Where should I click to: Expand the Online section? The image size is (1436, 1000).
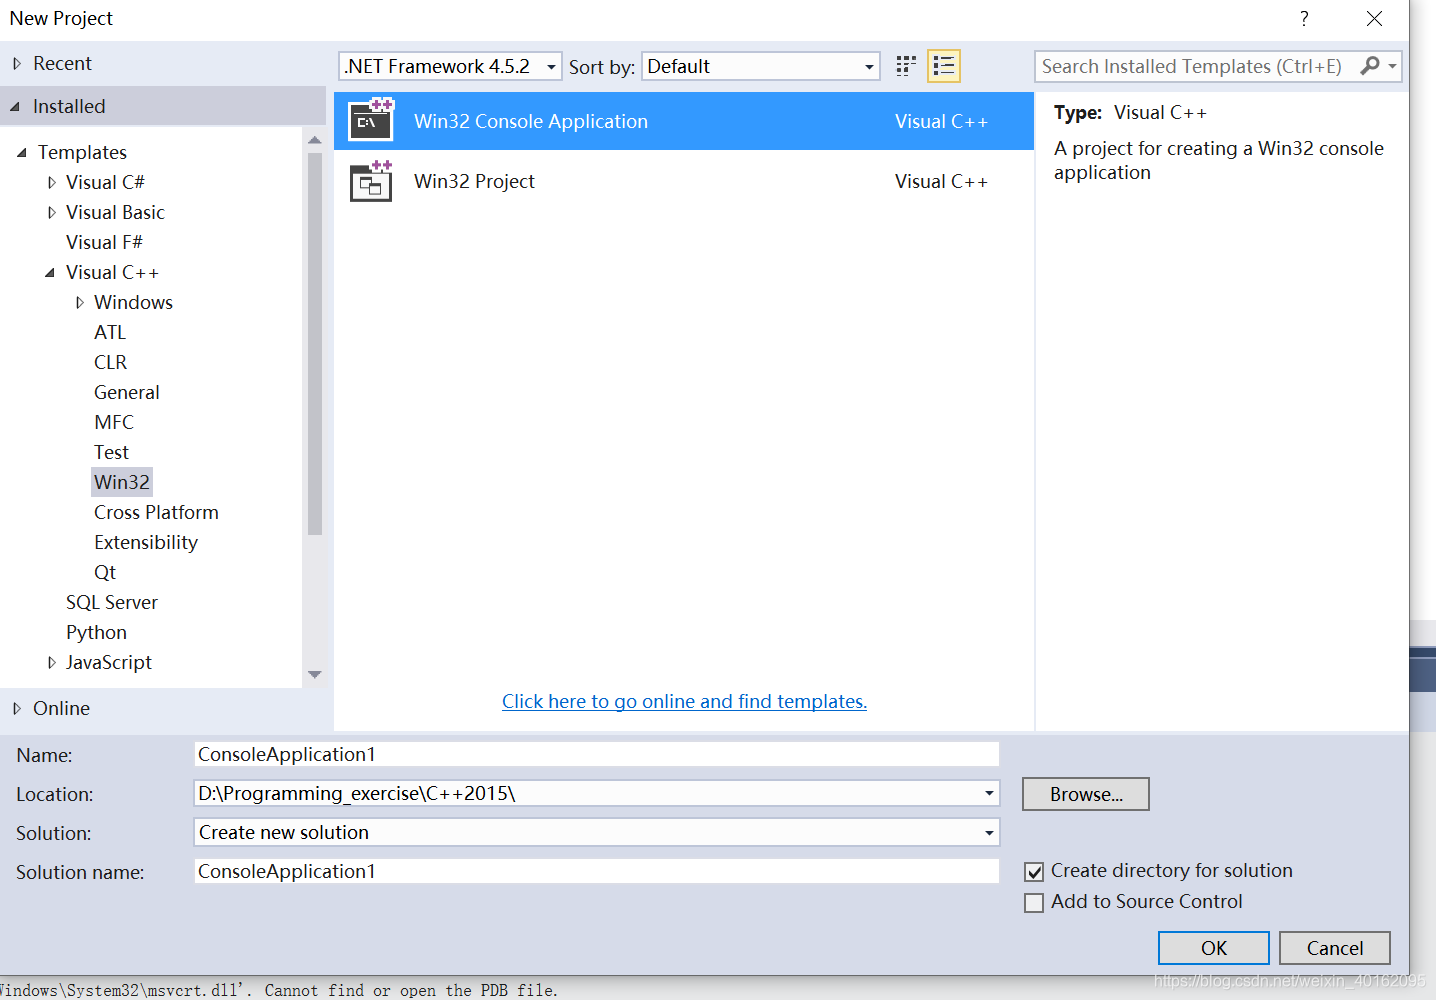tap(17, 708)
